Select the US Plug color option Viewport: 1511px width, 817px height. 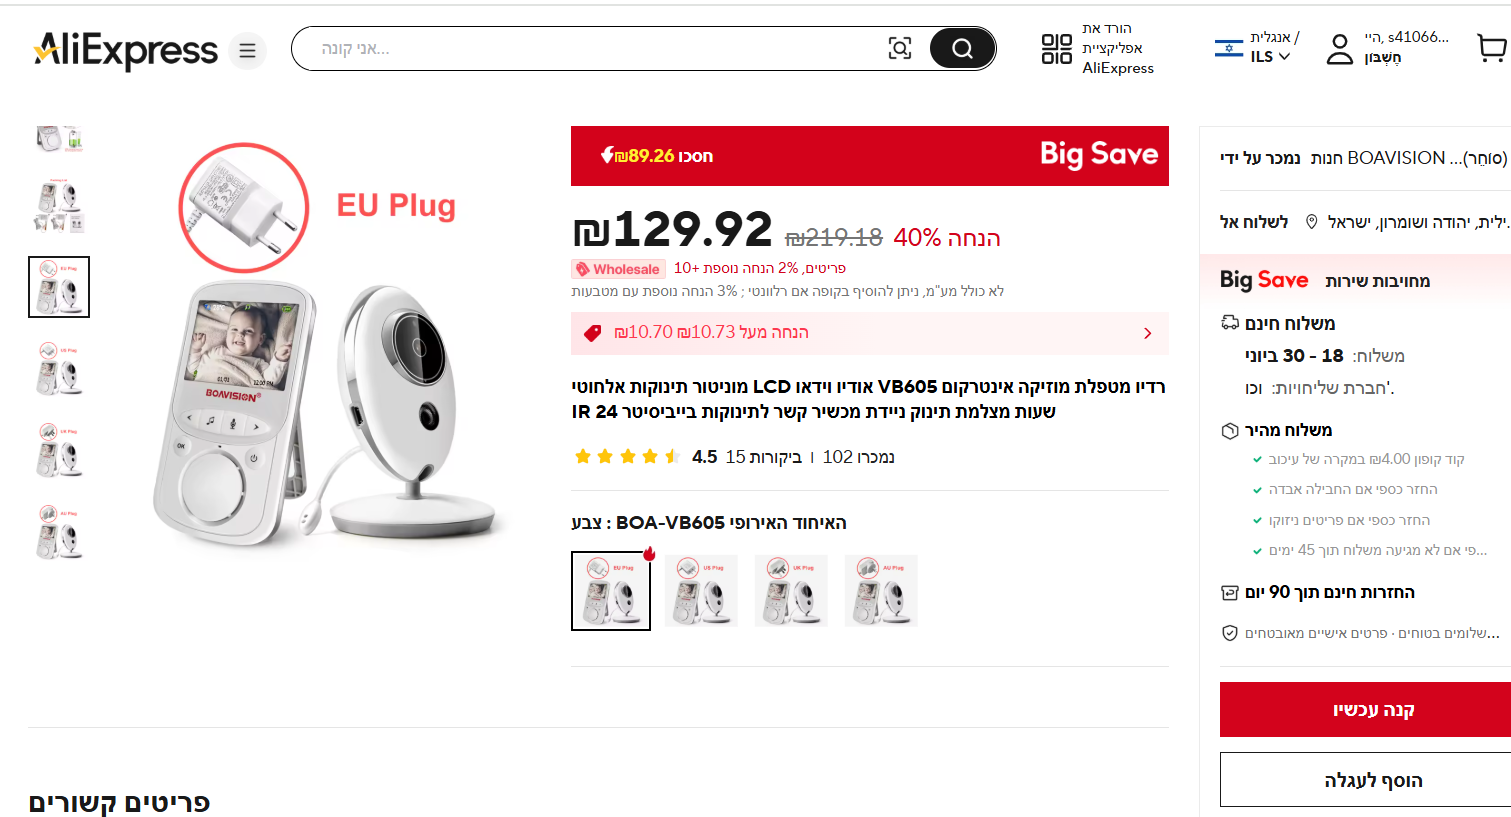tap(701, 591)
